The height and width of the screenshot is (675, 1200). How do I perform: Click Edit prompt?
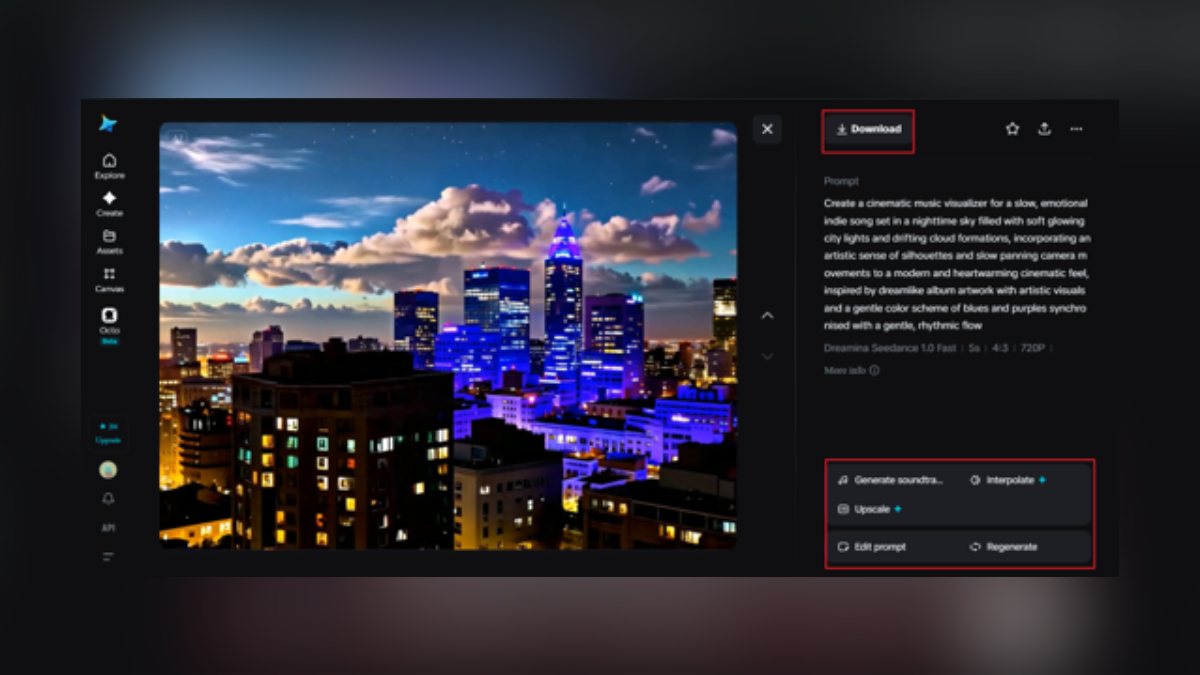coord(872,547)
